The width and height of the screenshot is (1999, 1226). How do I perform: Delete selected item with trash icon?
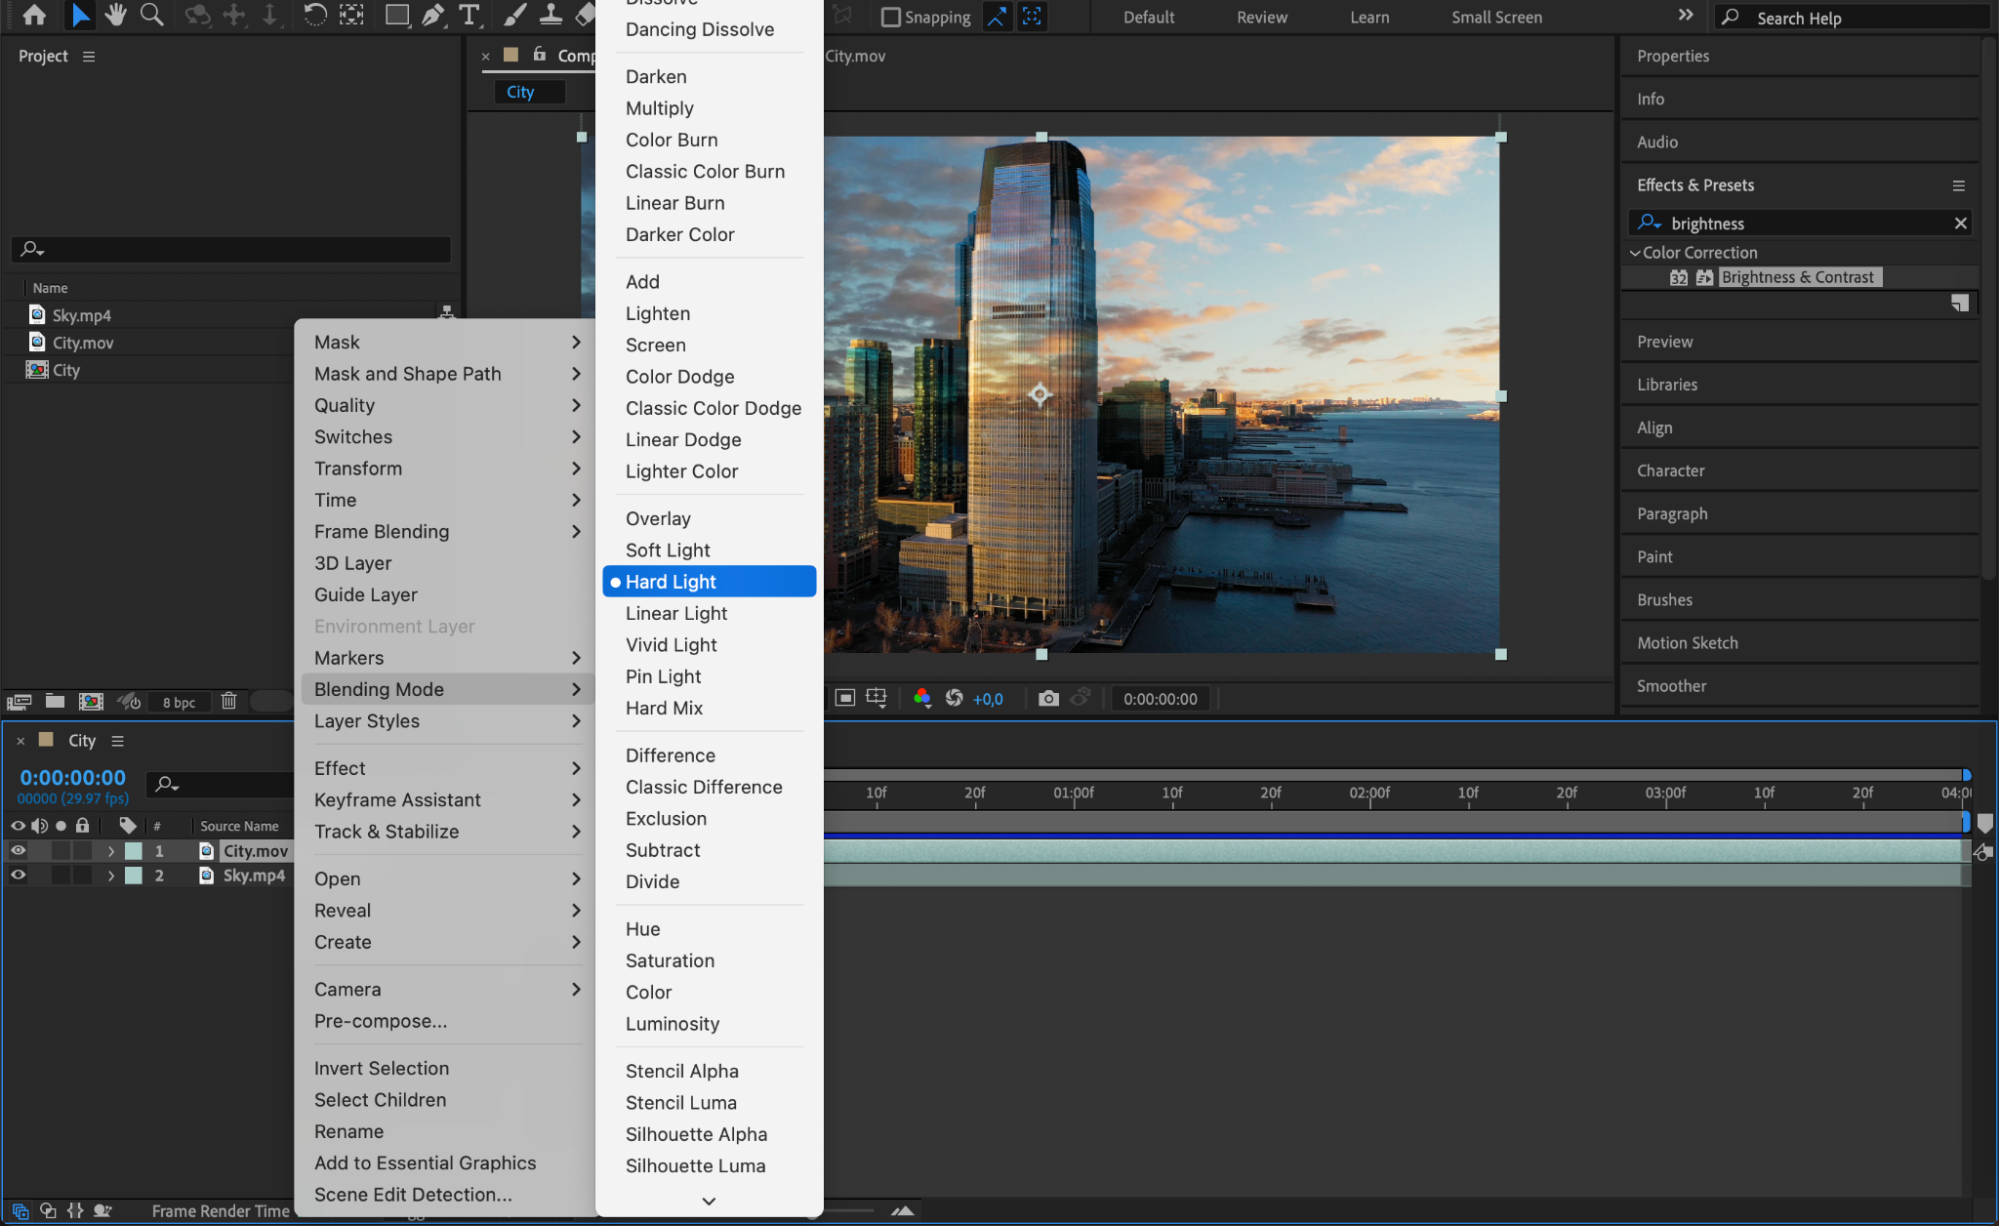coord(229,701)
